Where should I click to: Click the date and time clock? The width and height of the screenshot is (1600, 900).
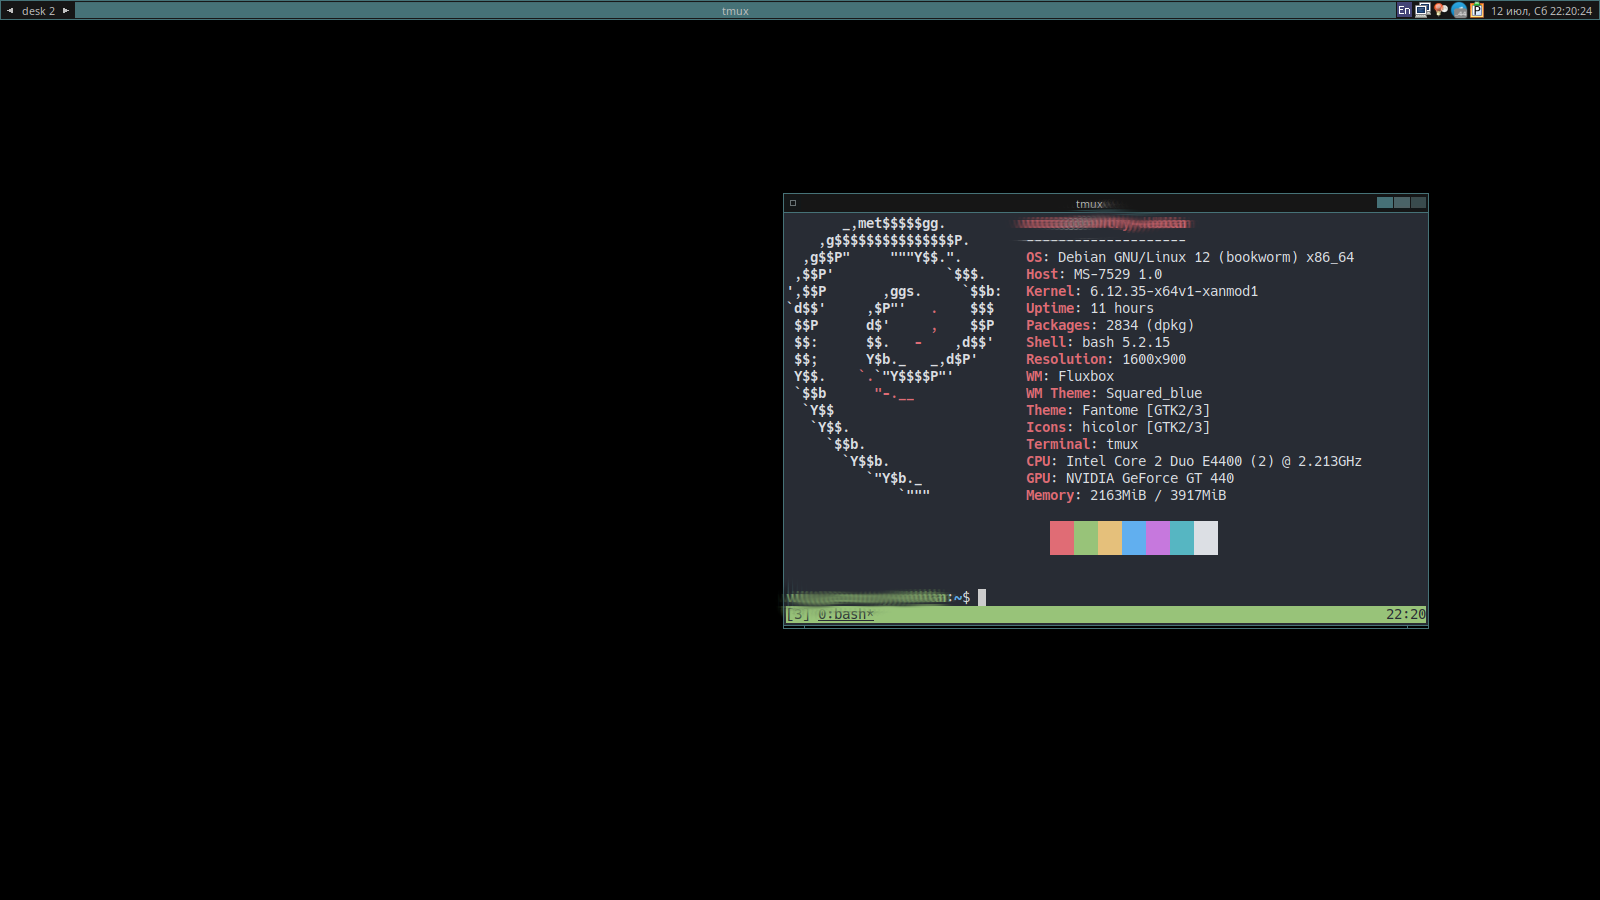click(x=1541, y=11)
